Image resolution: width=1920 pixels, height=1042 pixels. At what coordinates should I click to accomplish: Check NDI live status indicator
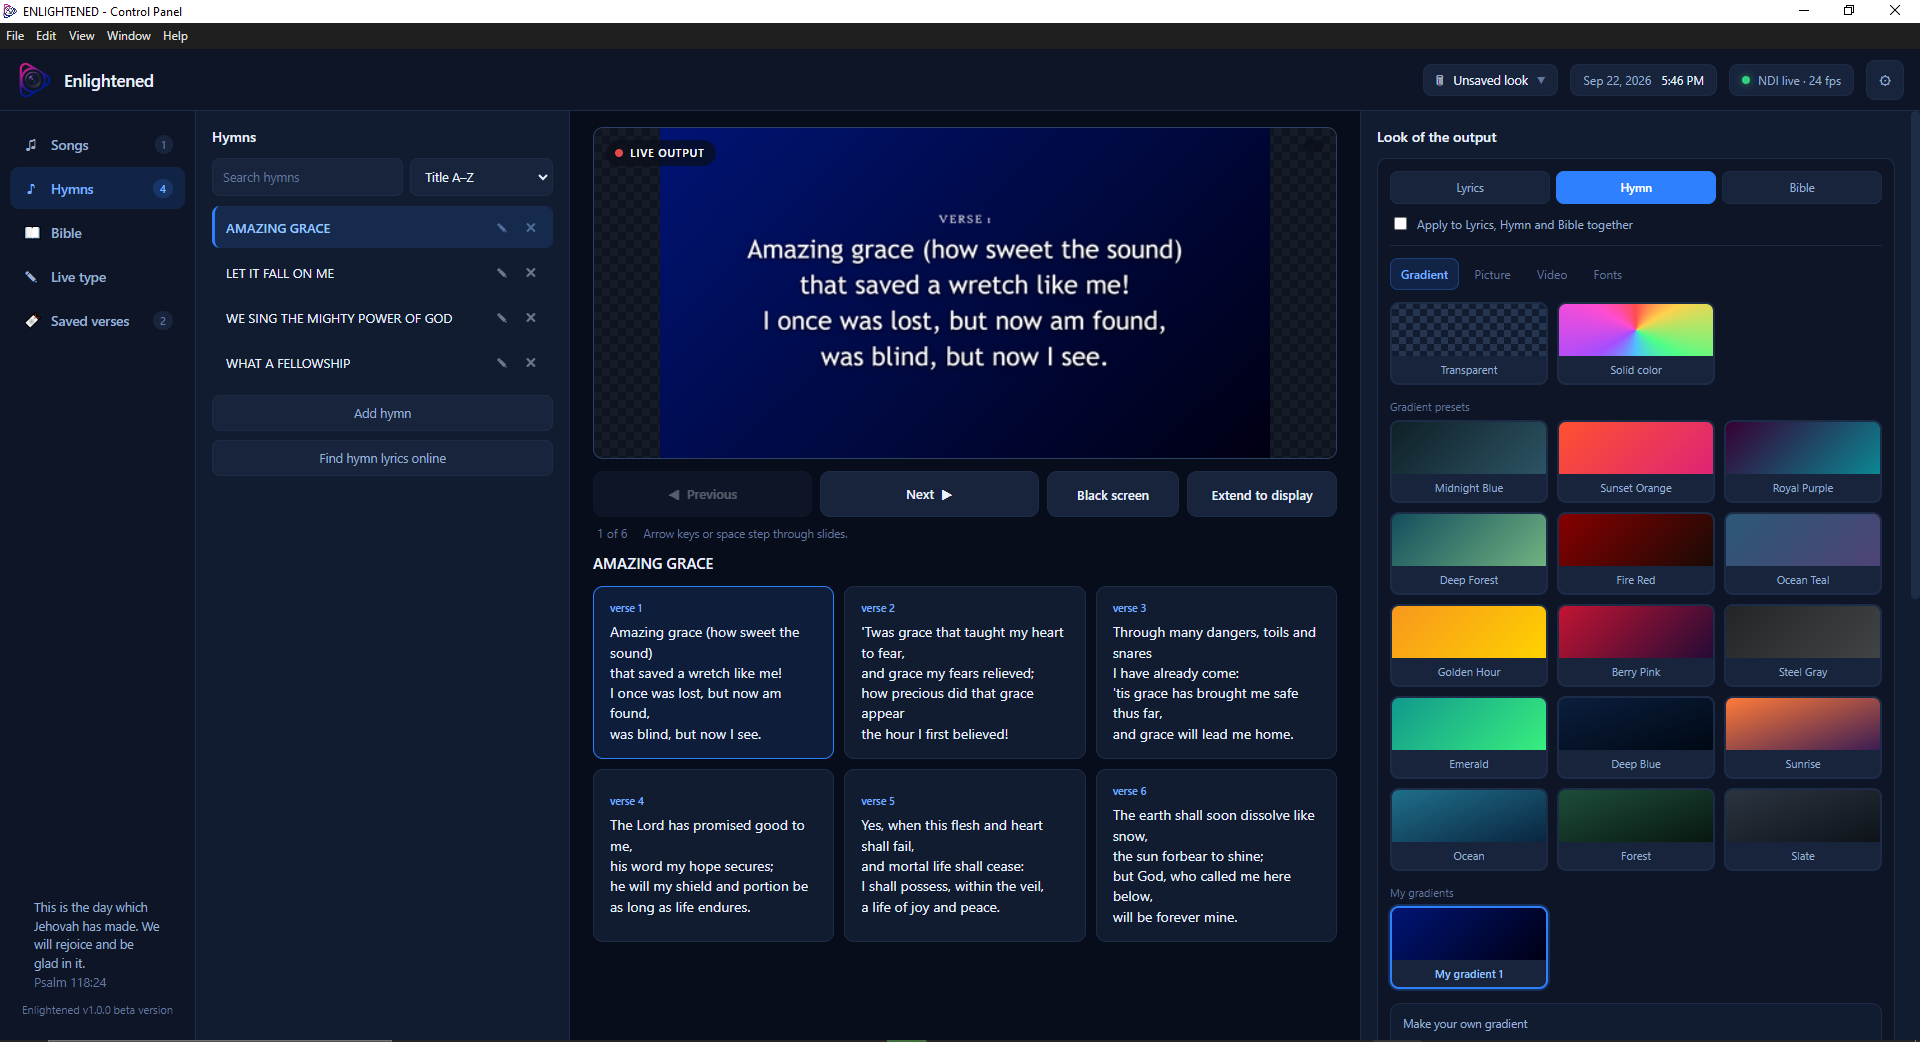(x=1791, y=81)
